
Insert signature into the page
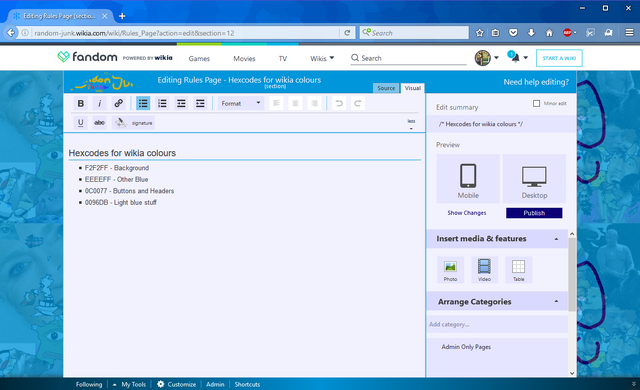(133, 122)
